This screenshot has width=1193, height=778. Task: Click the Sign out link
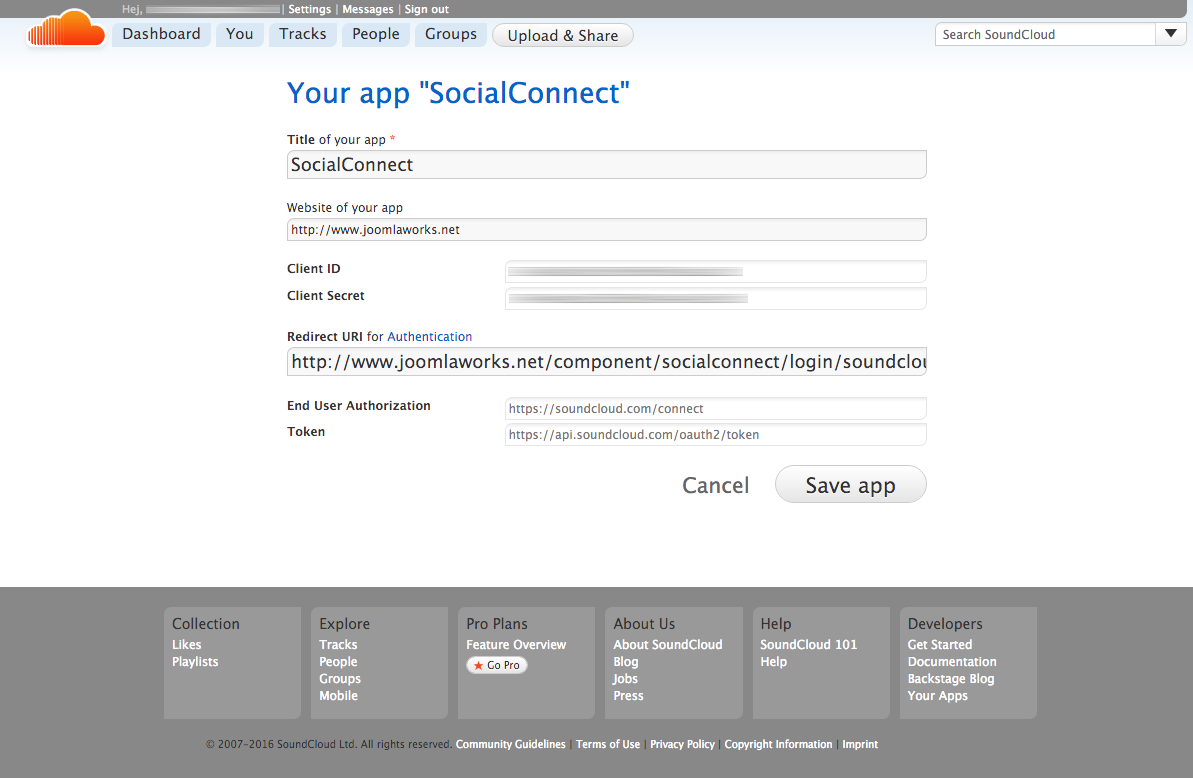pos(427,9)
